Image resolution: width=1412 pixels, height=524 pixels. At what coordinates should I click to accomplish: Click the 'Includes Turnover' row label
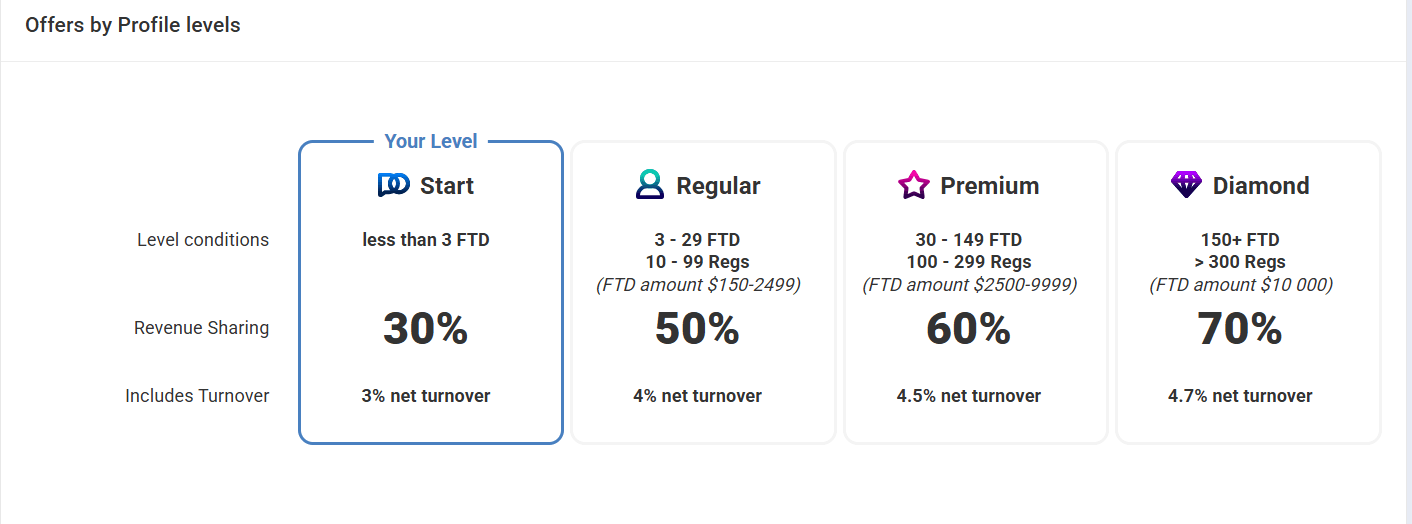197,396
